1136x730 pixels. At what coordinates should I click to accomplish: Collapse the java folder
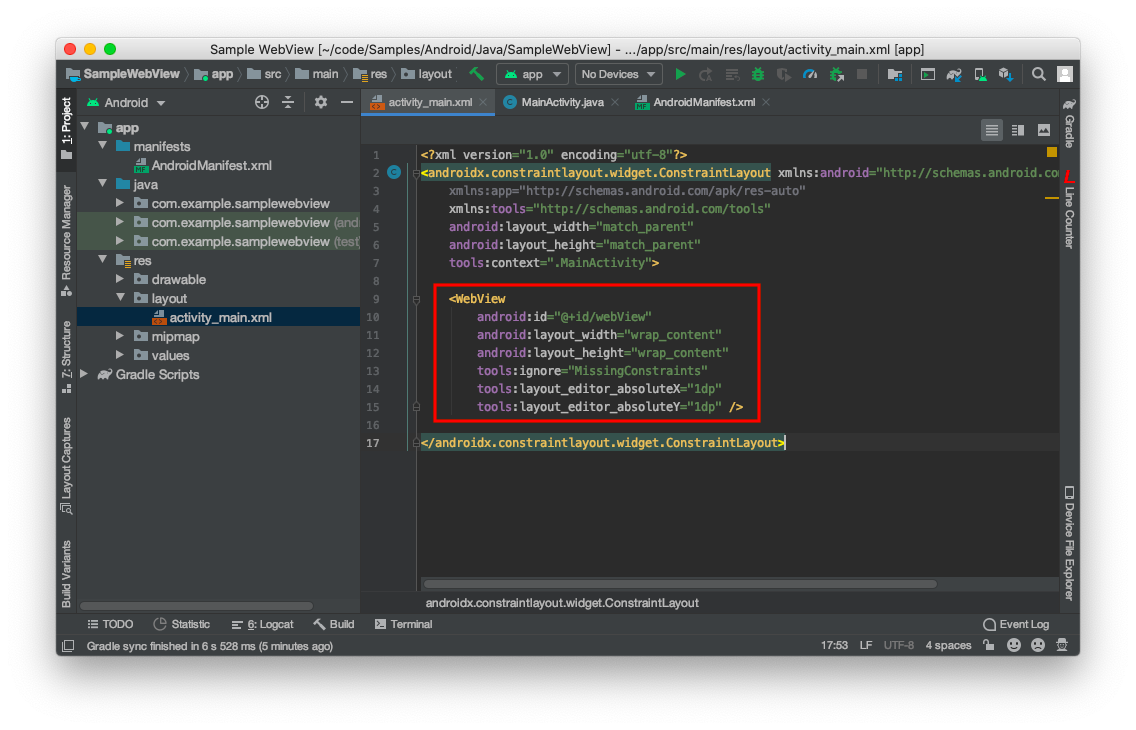point(103,184)
